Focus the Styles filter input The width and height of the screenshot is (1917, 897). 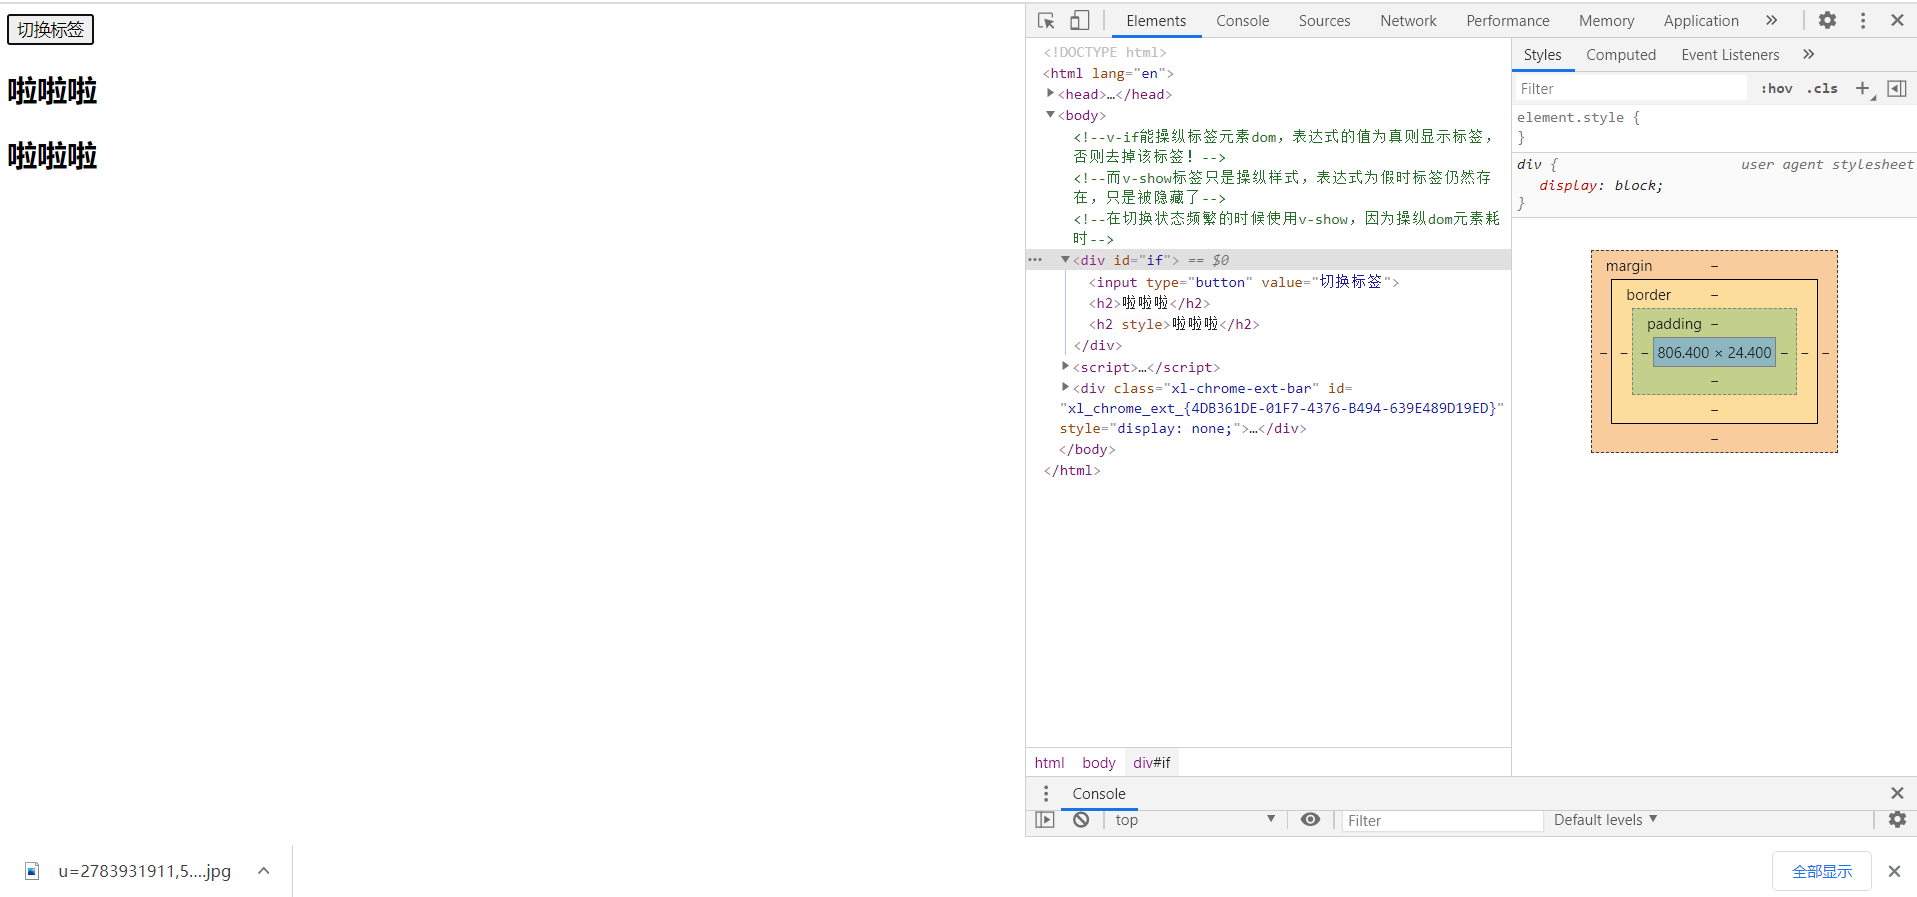point(1632,89)
